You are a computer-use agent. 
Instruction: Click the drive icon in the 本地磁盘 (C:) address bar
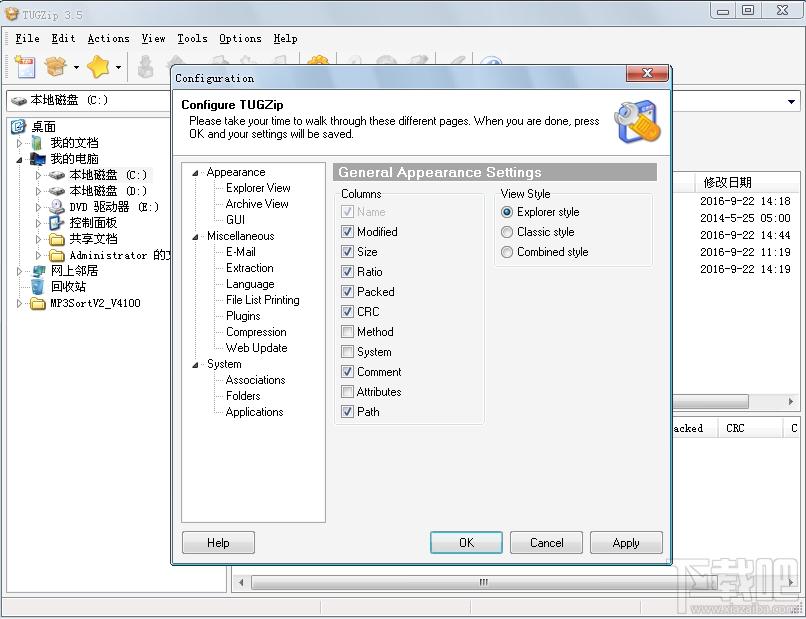tap(19, 101)
